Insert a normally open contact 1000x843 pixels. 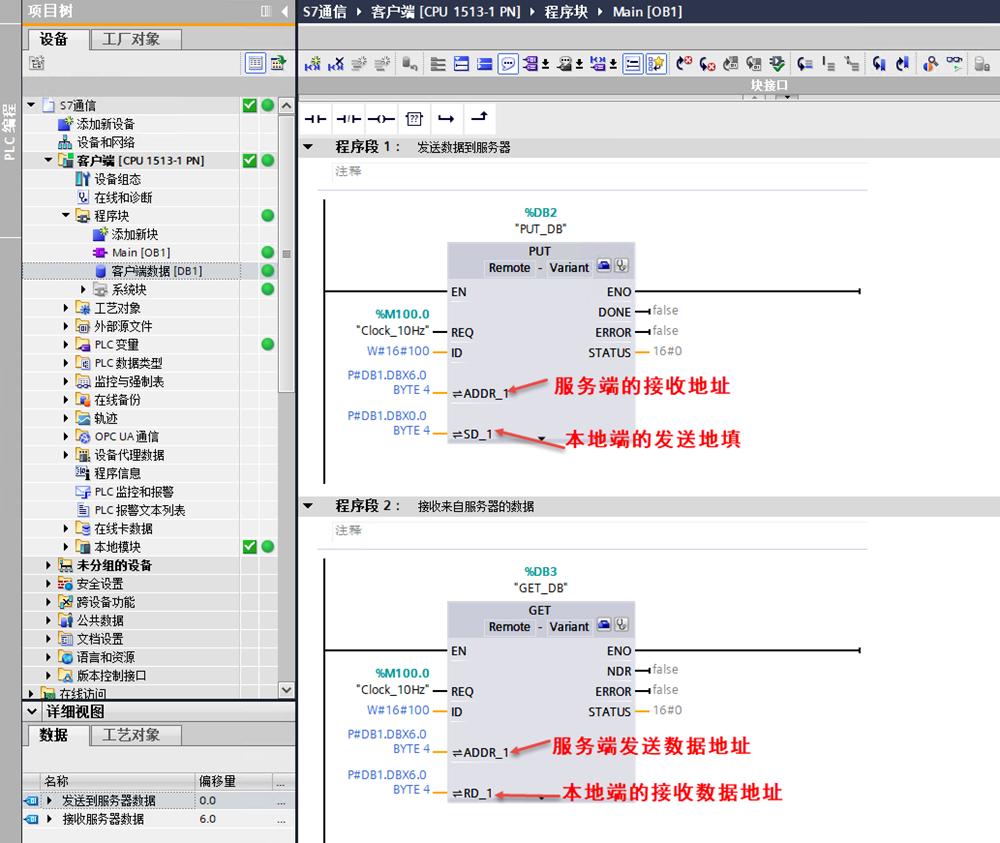tap(316, 119)
